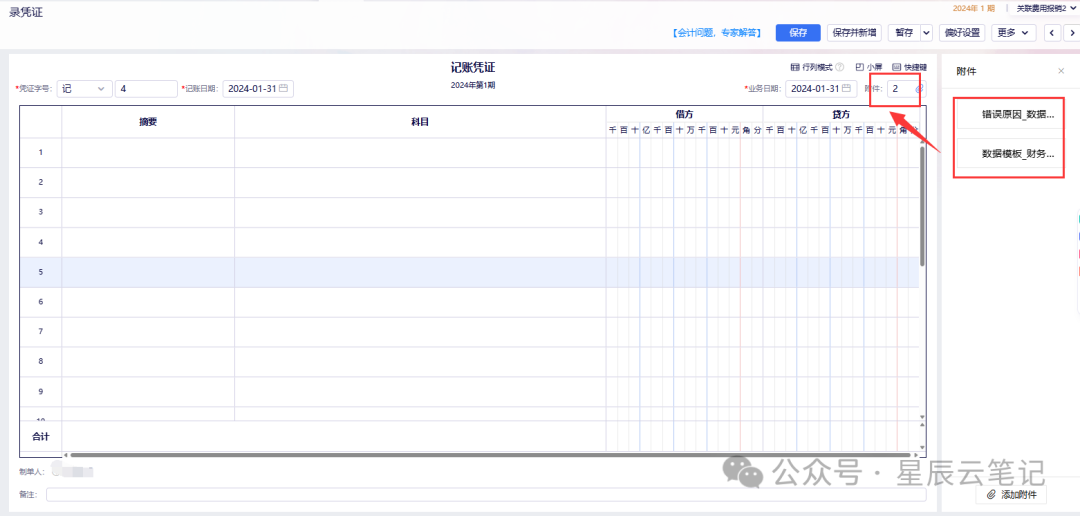The width and height of the screenshot is (1080, 516).
Task: Click the 摘要 column header
Action: pyautogui.click(x=148, y=122)
